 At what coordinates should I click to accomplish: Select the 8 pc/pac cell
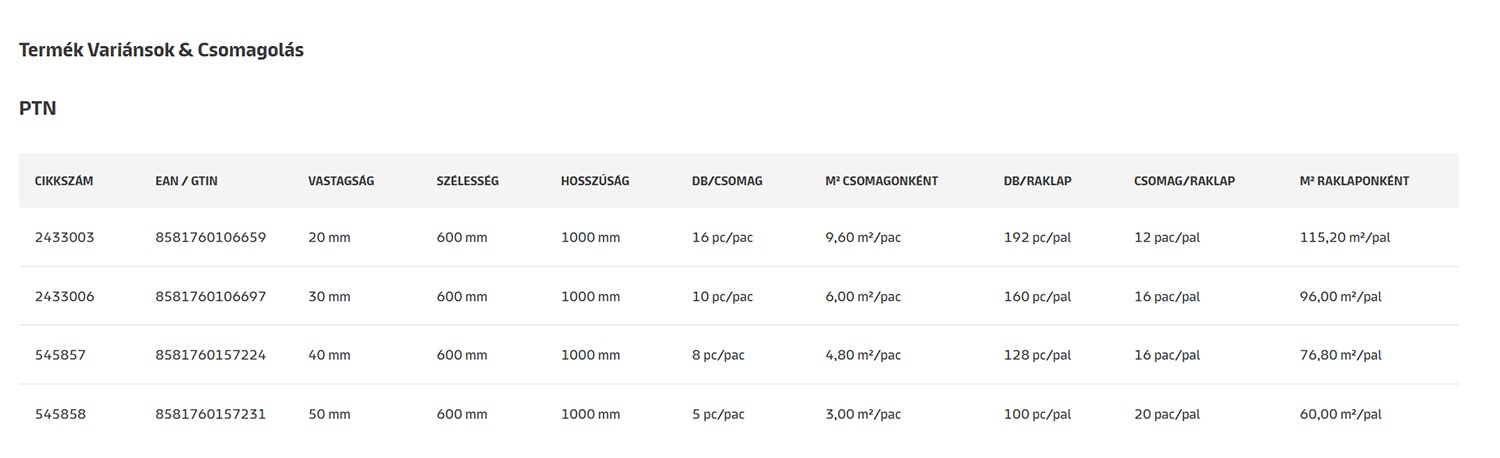[718, 355]
